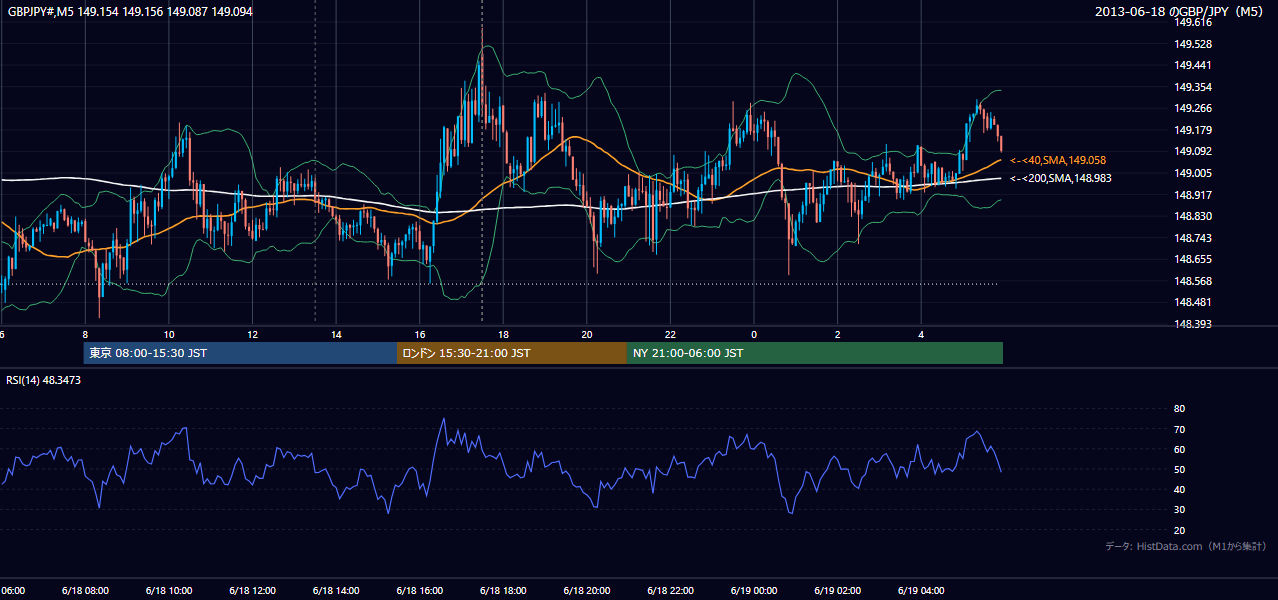
Task: Click hour label 12 under the price chart
Action: pyautogui.click(x=253, y=335)
